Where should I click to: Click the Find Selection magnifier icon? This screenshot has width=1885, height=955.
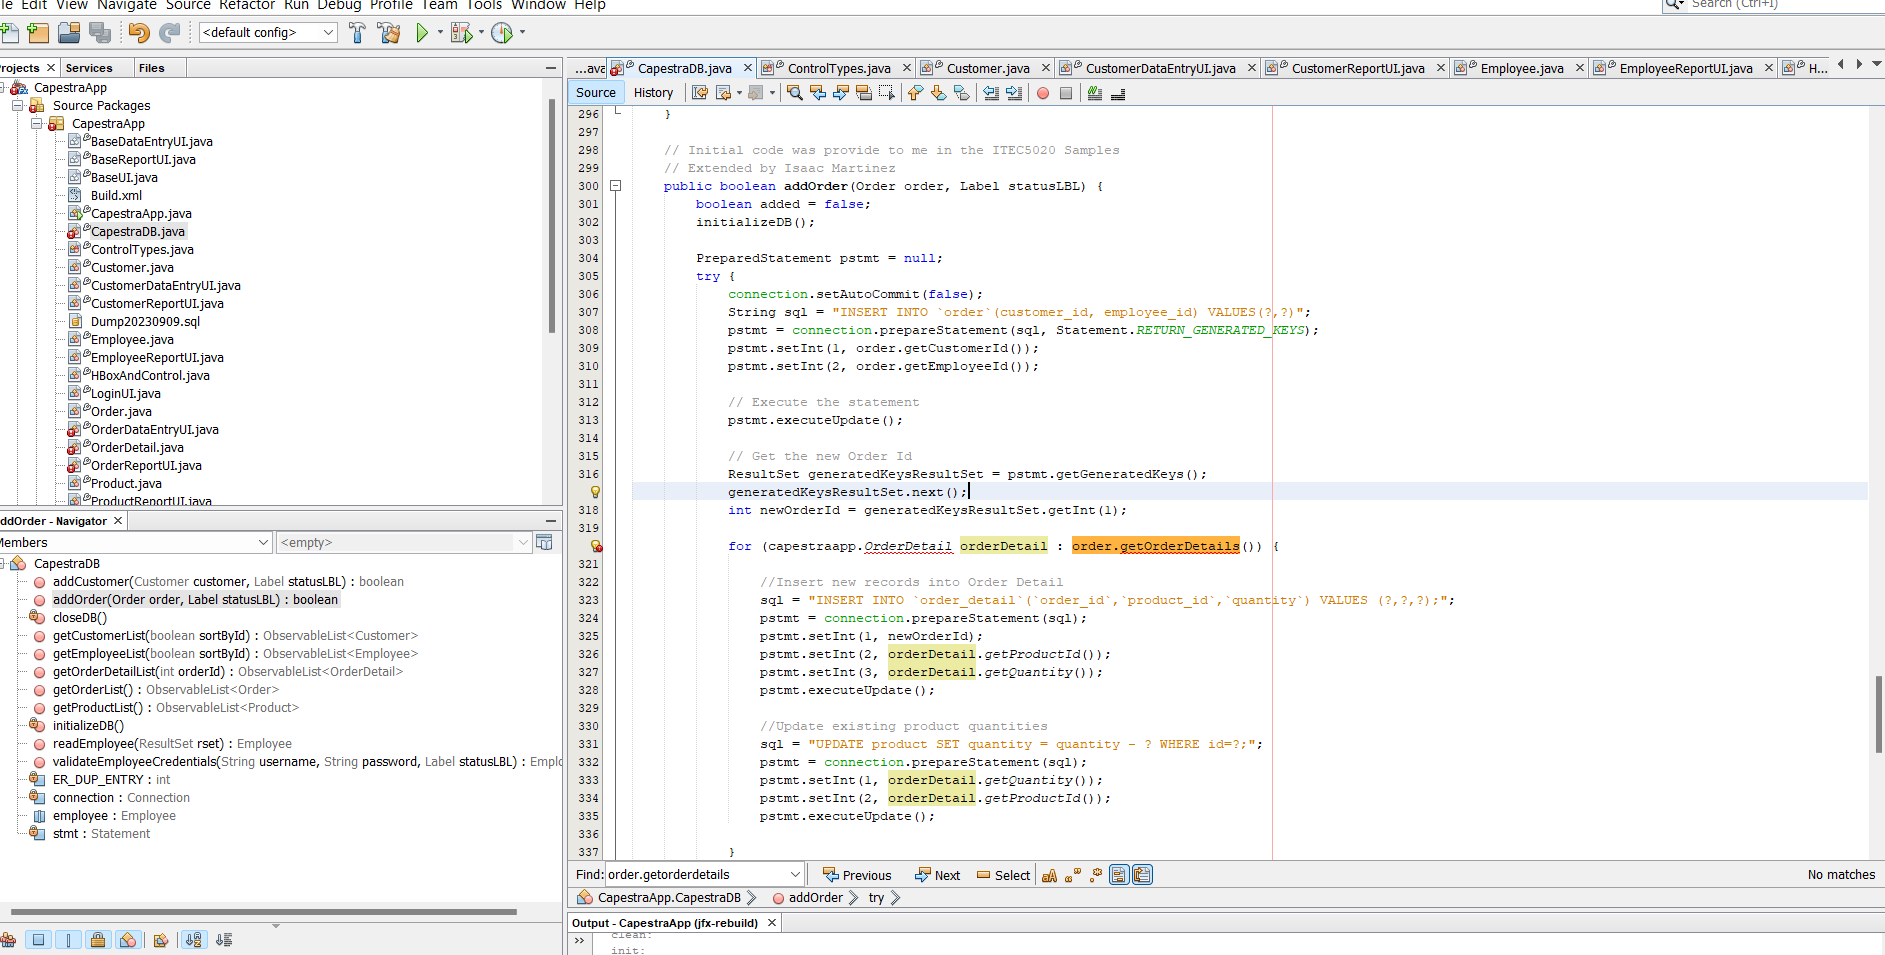tap(794, 93)
